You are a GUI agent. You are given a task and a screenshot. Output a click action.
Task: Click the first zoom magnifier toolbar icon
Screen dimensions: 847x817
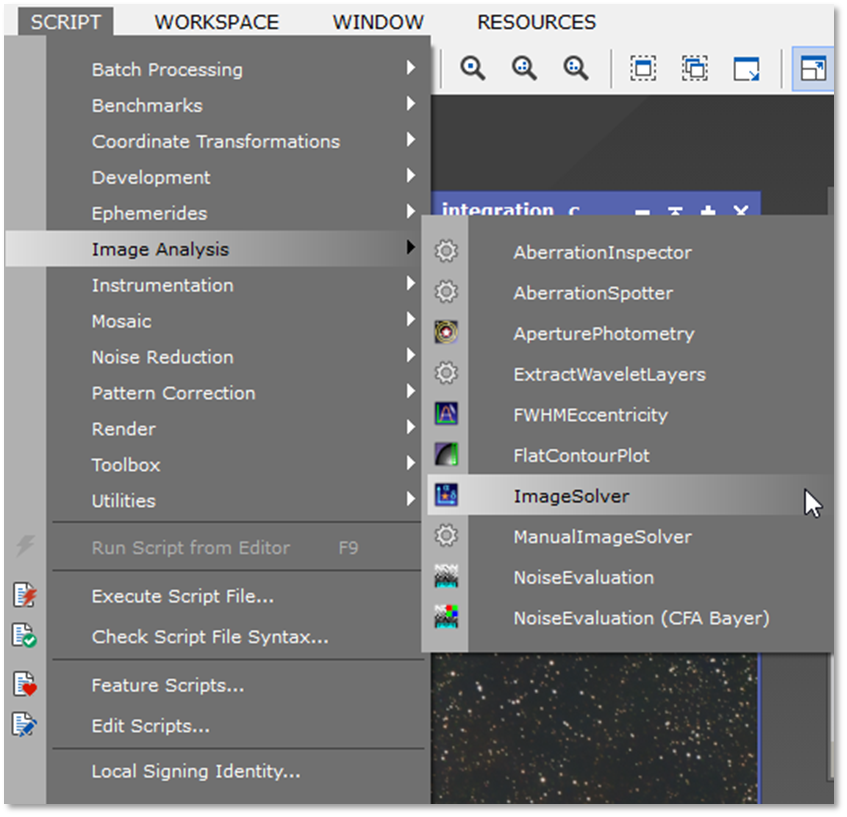point(472,68)
